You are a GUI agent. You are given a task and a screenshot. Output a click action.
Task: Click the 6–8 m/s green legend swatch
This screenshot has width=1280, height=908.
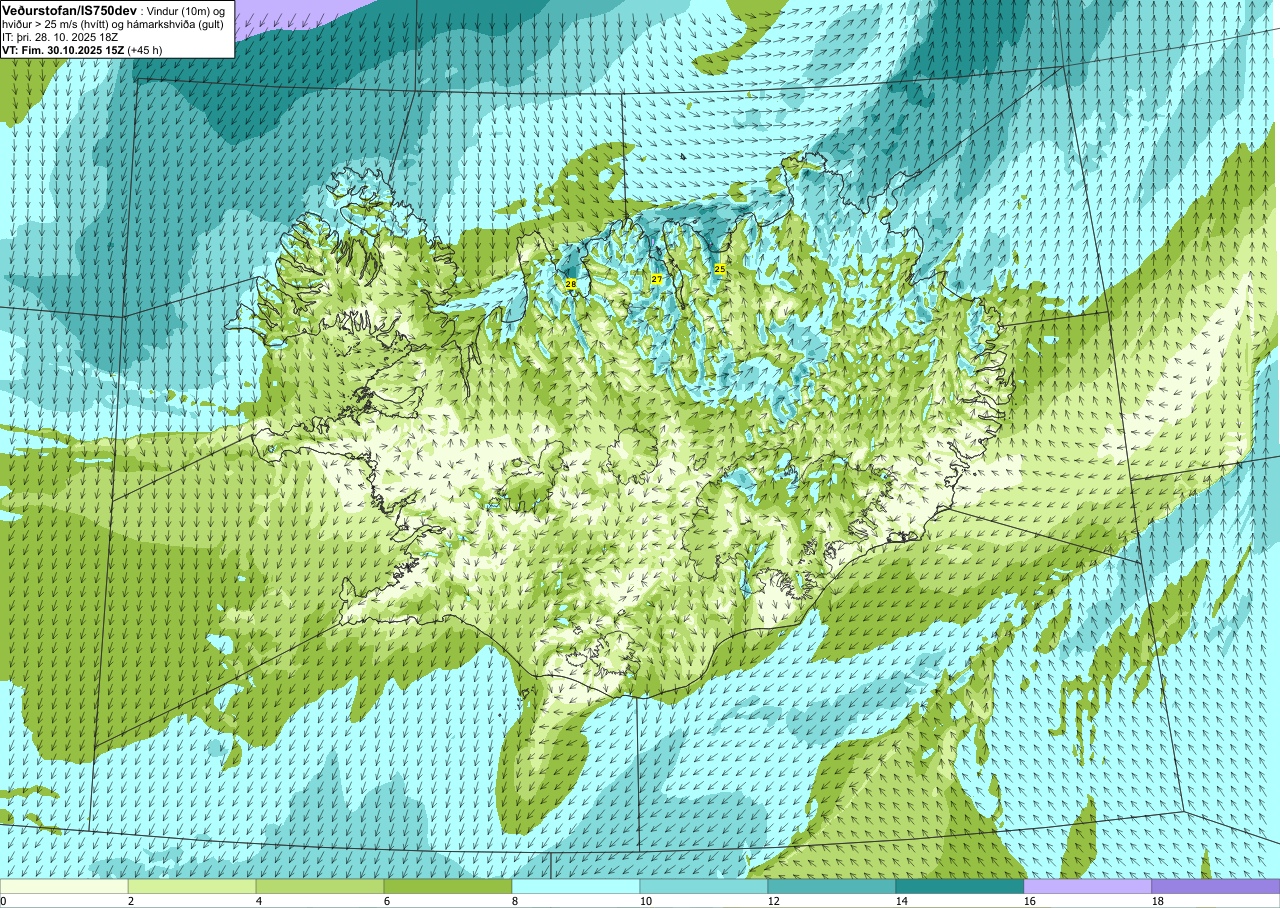point(448,886)
